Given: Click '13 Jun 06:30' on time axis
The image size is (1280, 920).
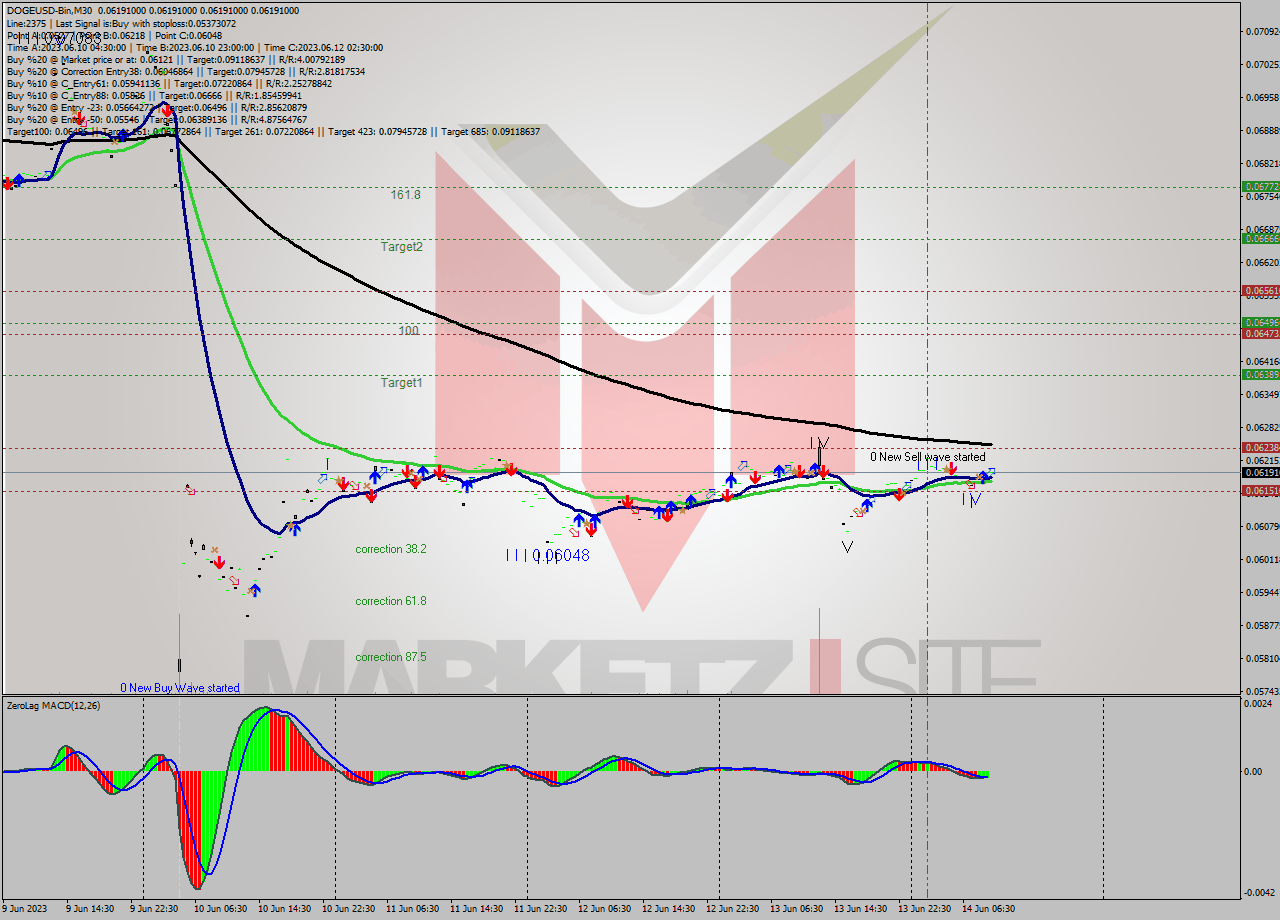Looking at the screenshot, I should [x=796, y=908].
